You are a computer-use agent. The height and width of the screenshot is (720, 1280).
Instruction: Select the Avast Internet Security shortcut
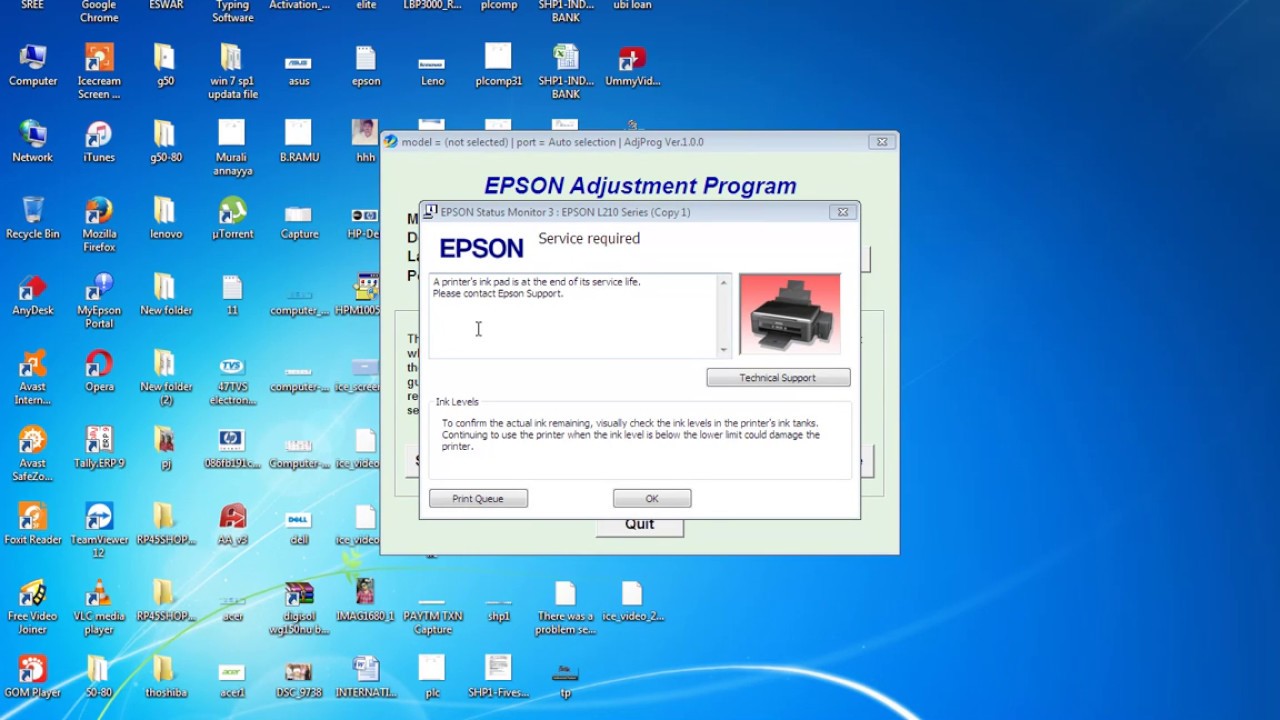(33, 378)
